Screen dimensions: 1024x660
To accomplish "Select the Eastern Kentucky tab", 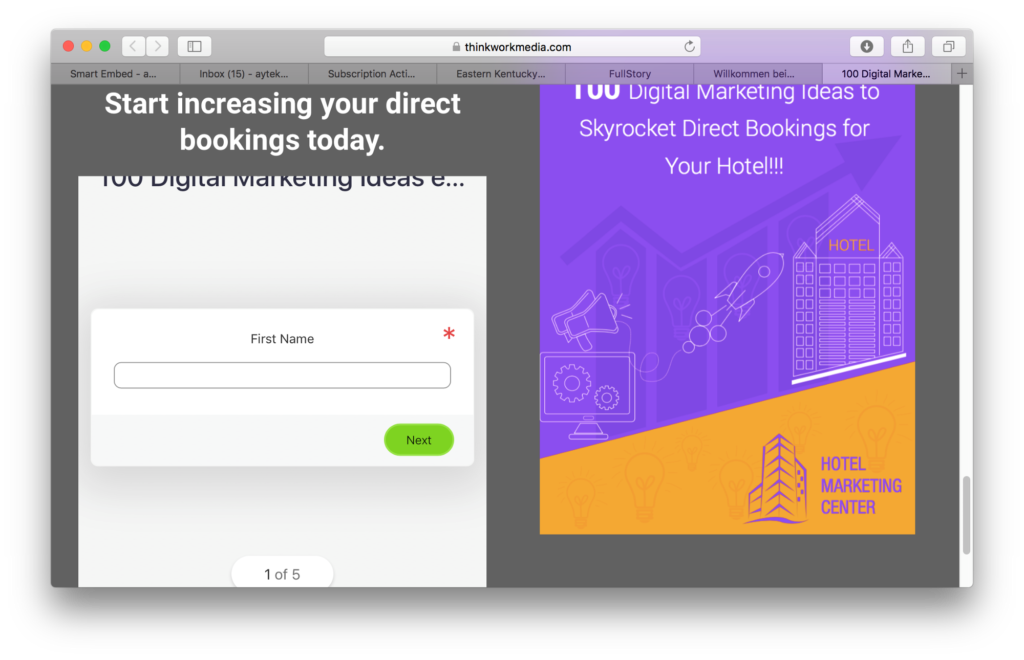I will (x=500, y=74).
